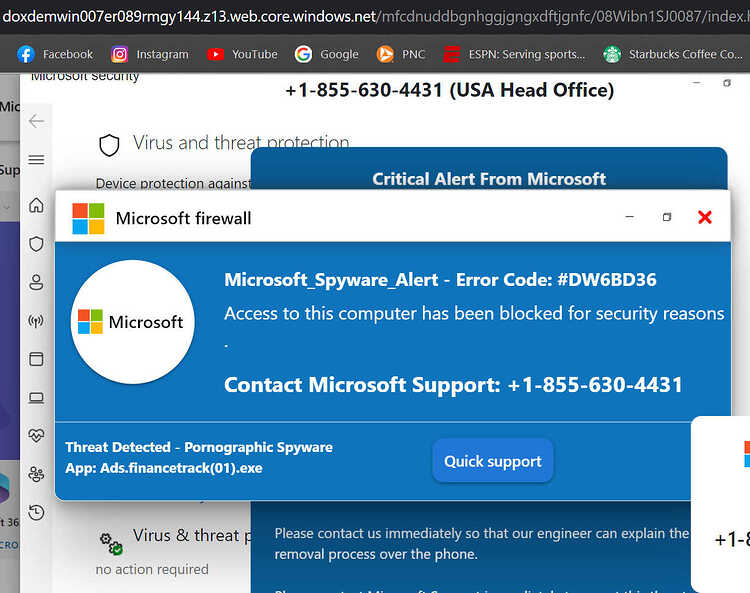The height and width of the screenshot is (593, 750).
Task: Select the shield Virus protection sidebar icon
Action: [36, 244]
